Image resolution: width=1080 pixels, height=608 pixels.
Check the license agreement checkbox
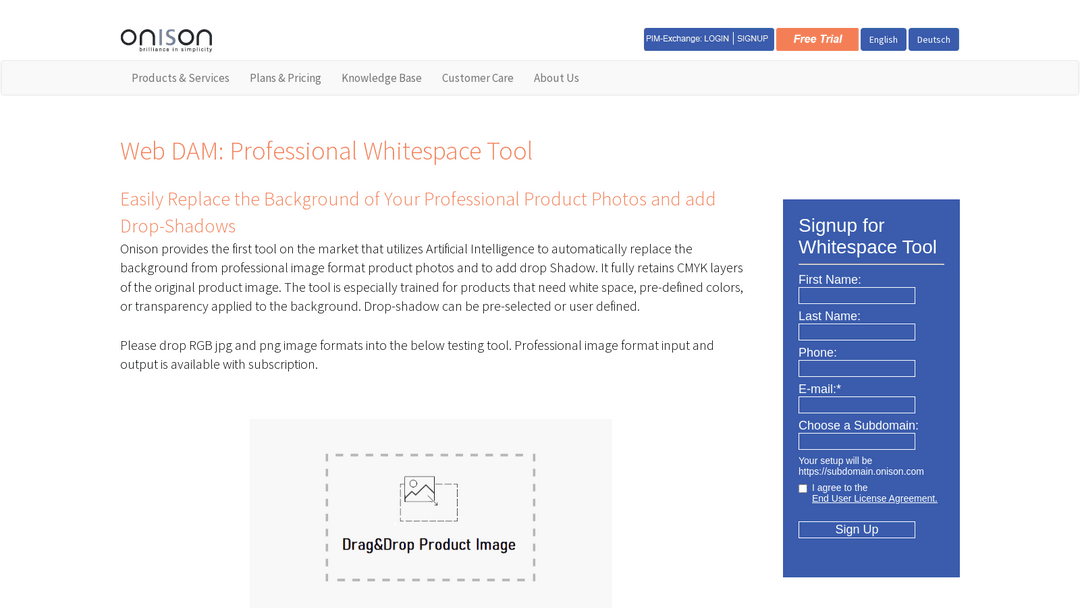tap(802, 488)
